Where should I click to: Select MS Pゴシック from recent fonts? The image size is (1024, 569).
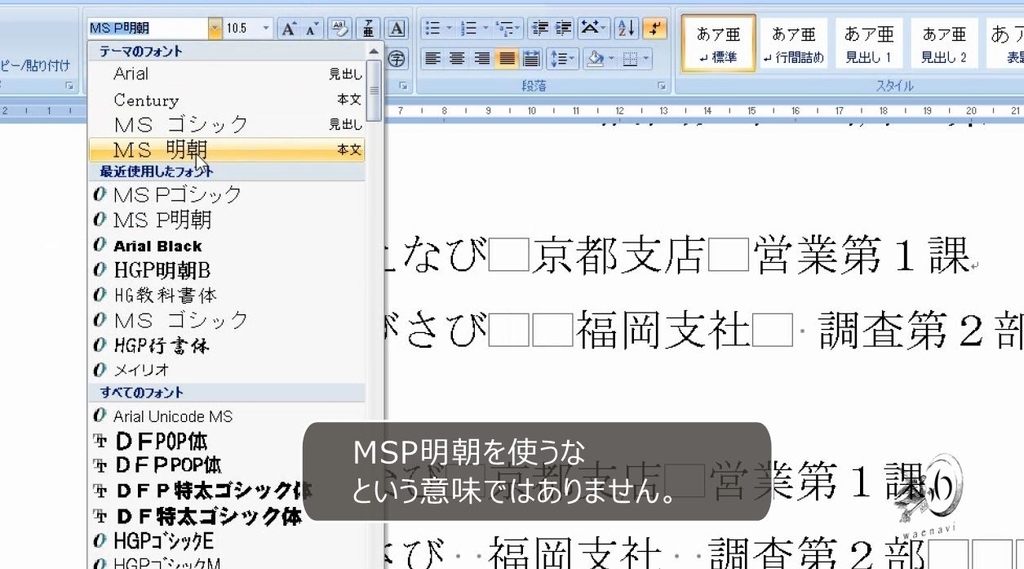(x=227, y=195)
